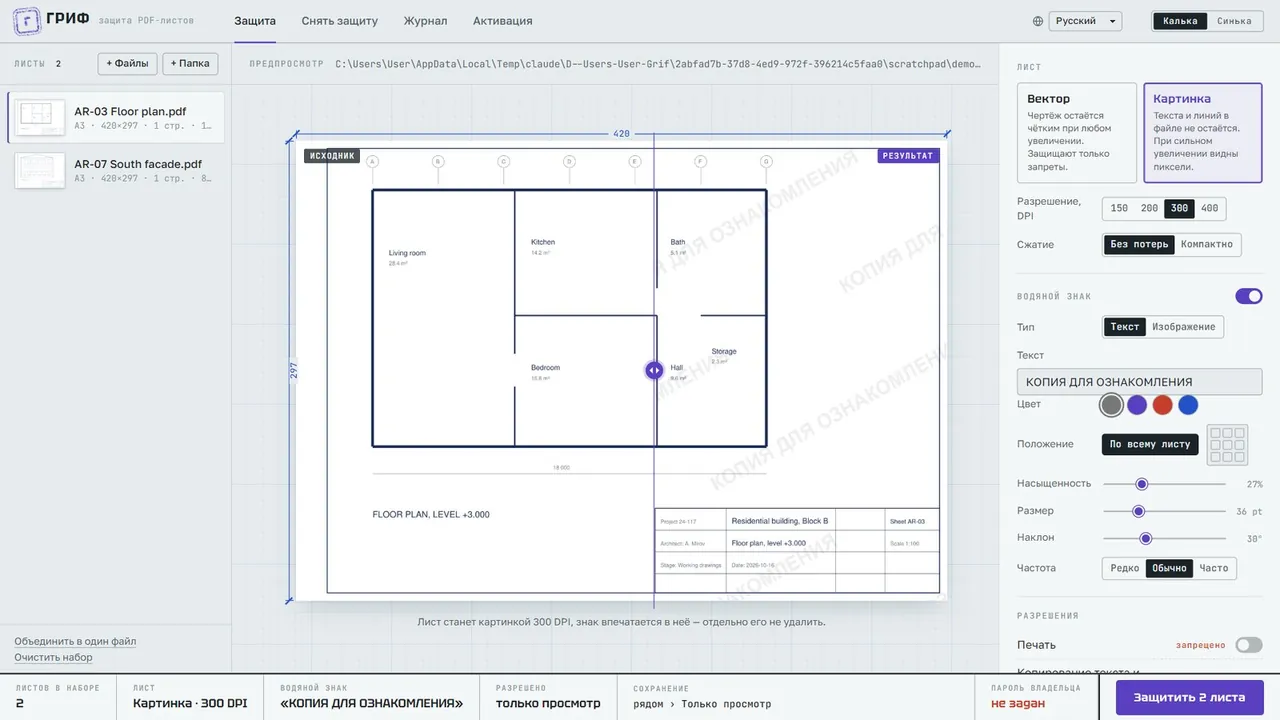Add files with the + Файлы button
Image resolution: width=1280 pixels, height=720 pixels.
click(x=127, y=64)
